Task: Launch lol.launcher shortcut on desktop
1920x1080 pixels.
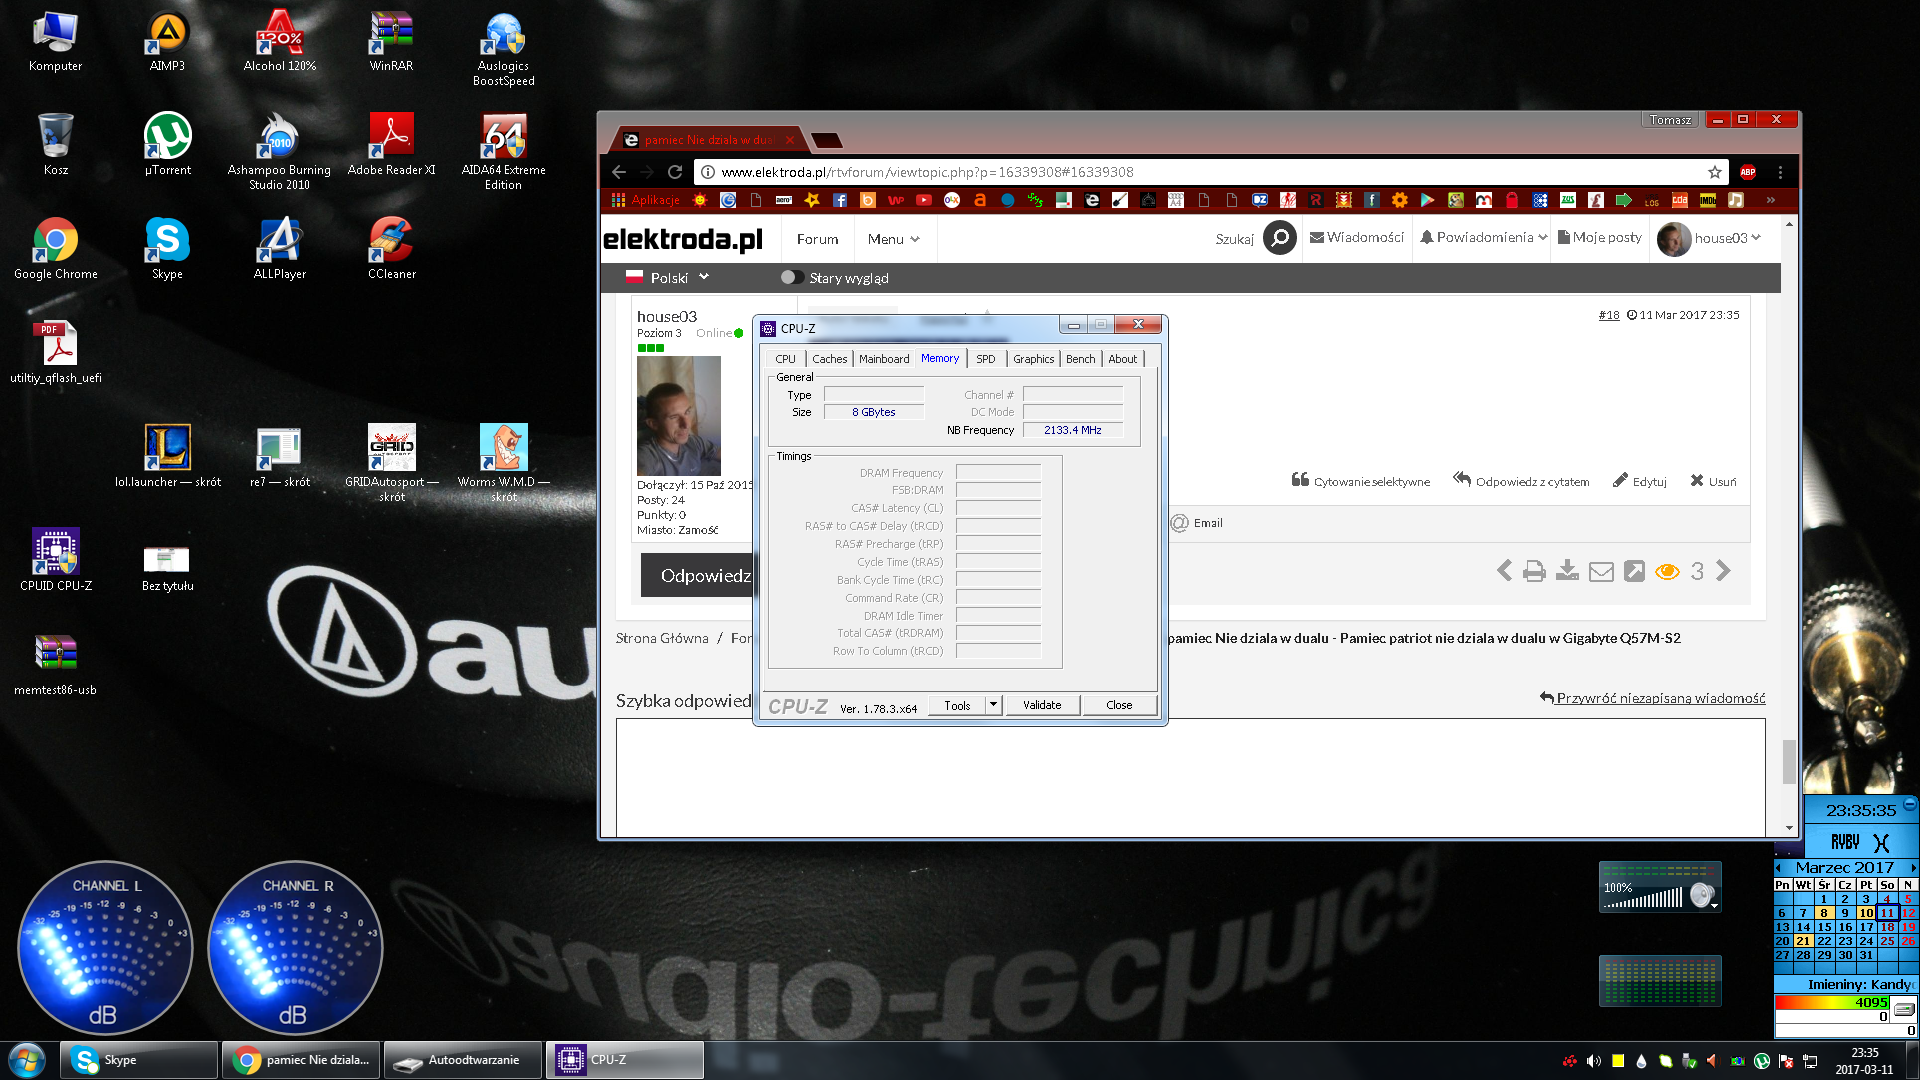Action: [167, 457]
